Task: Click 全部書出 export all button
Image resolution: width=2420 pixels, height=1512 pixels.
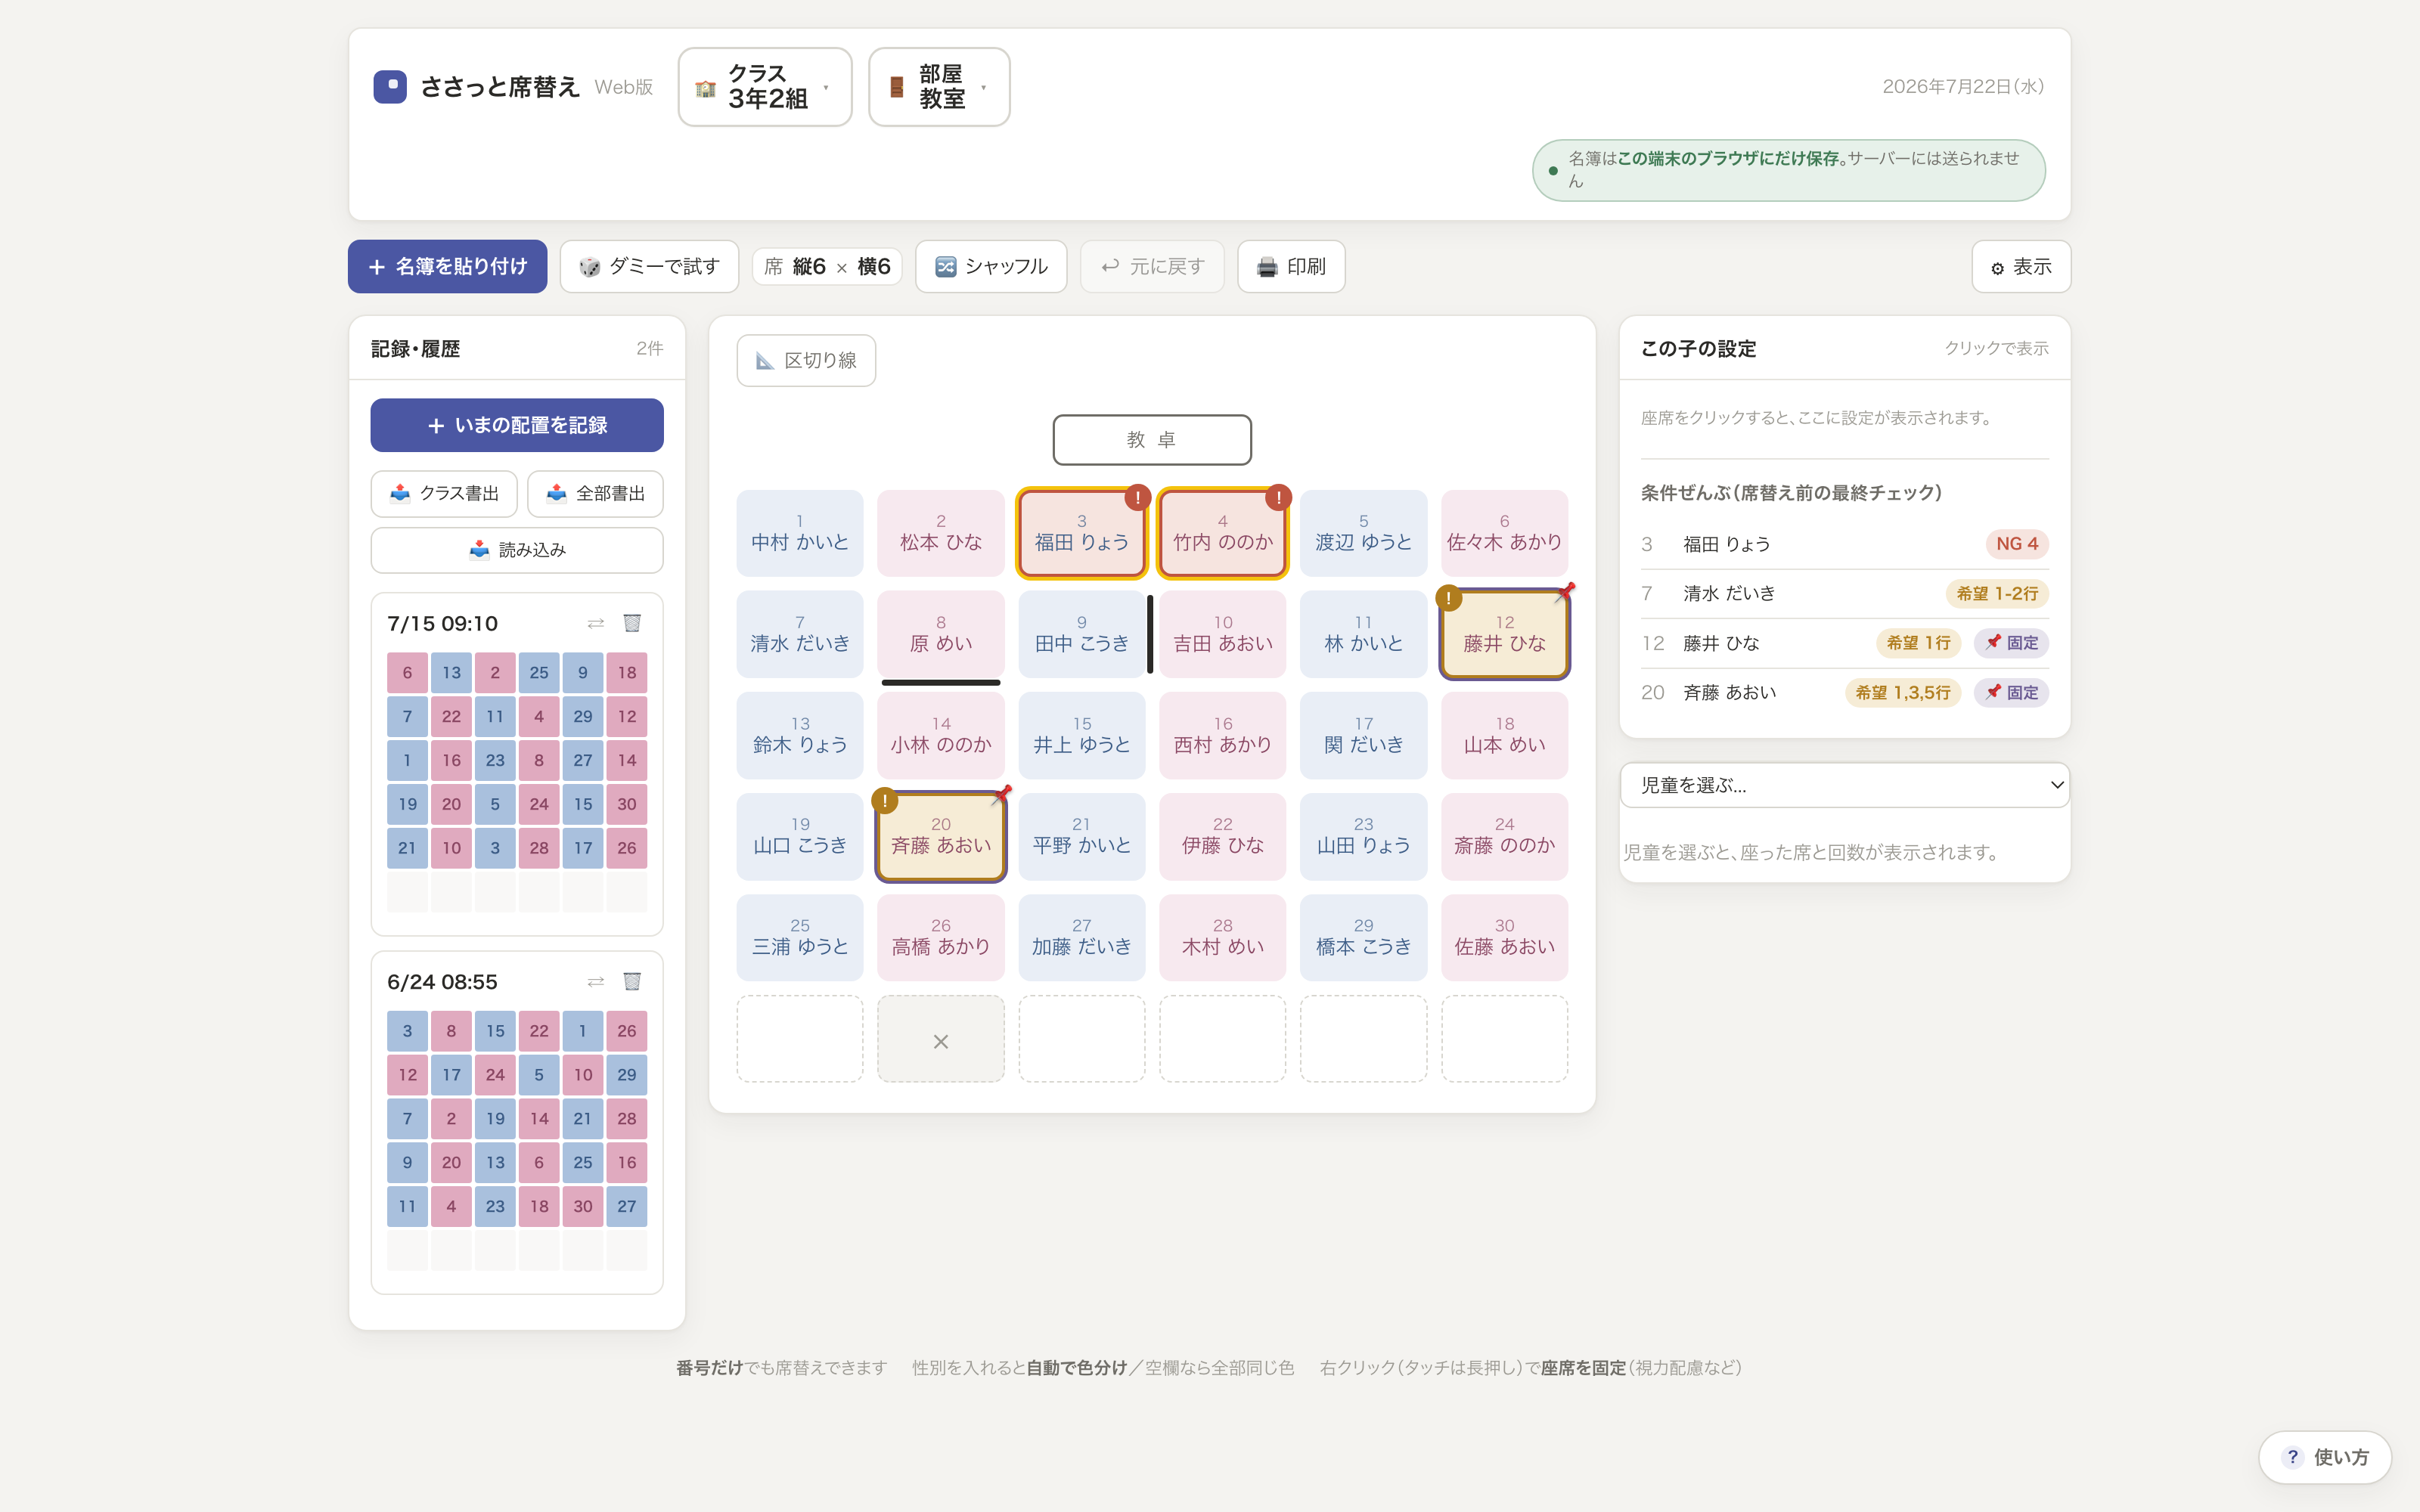Action: pyautogui.click(x=596, y=493)
